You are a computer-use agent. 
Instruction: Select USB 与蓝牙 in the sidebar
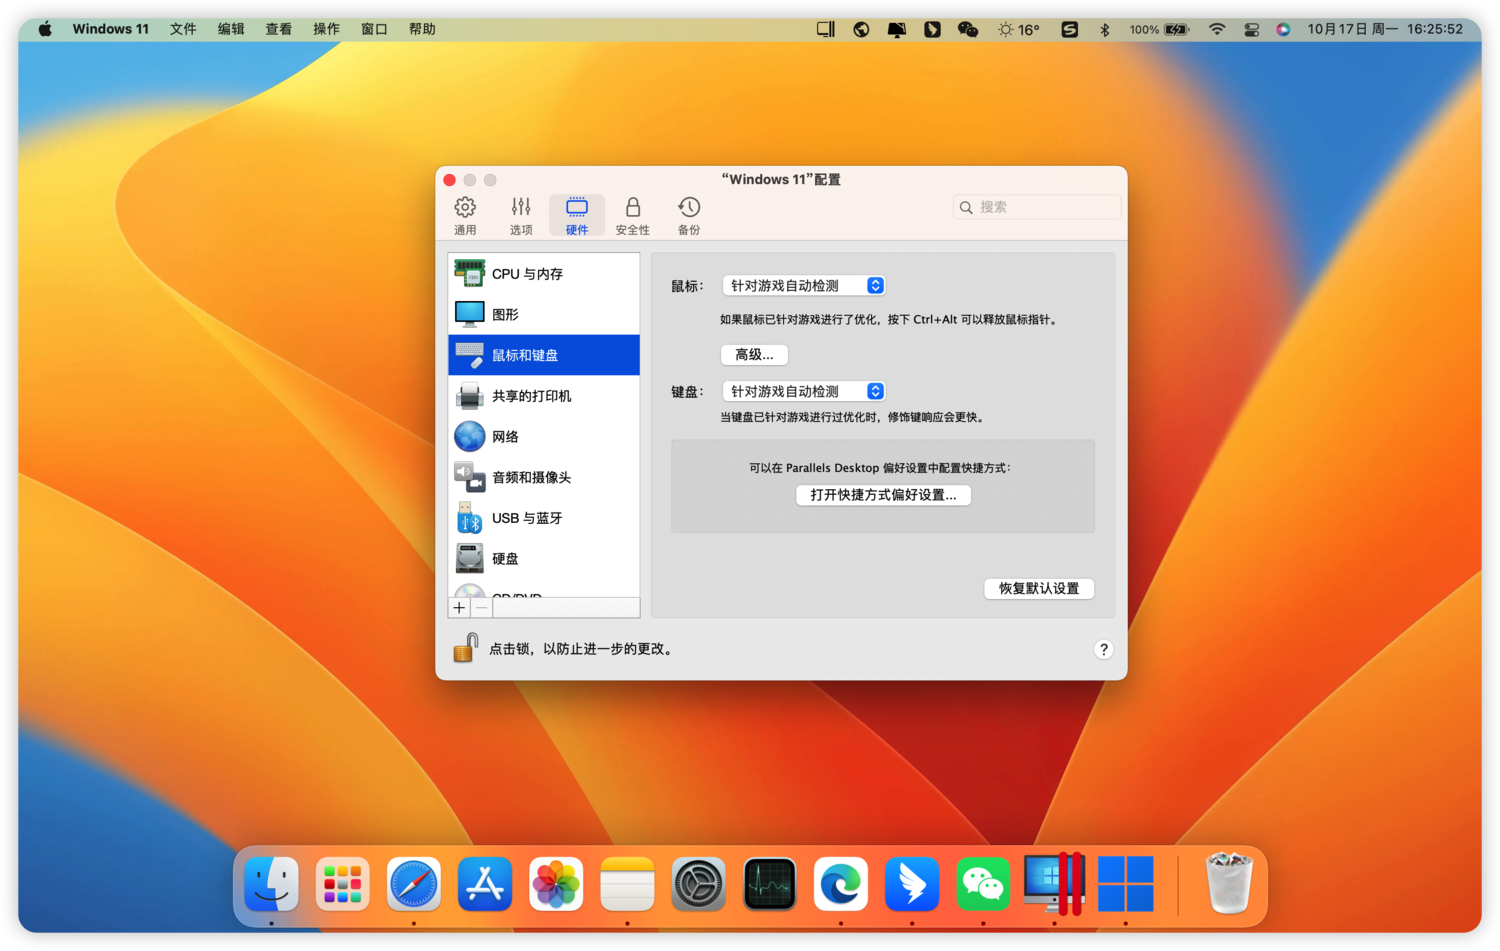(x=544, y=518)
